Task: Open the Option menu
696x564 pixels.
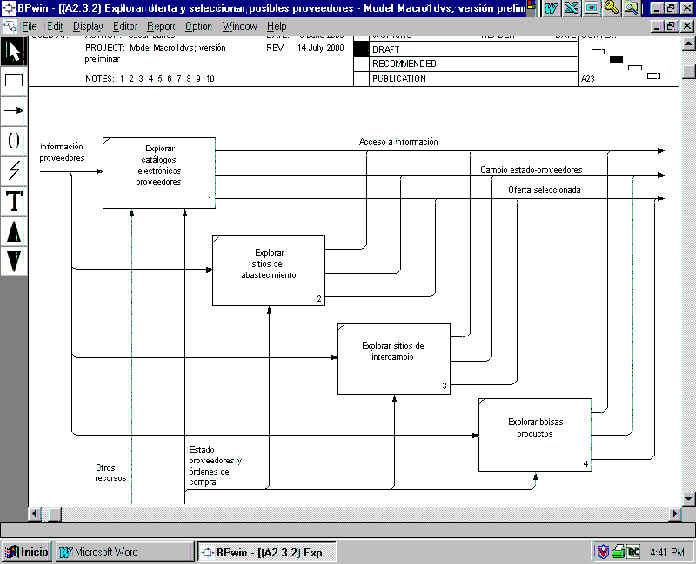Action: click(x=198, y=27)
